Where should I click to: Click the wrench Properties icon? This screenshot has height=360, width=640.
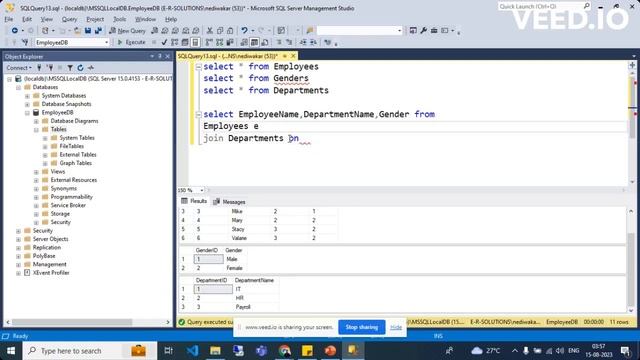point(423,30)
